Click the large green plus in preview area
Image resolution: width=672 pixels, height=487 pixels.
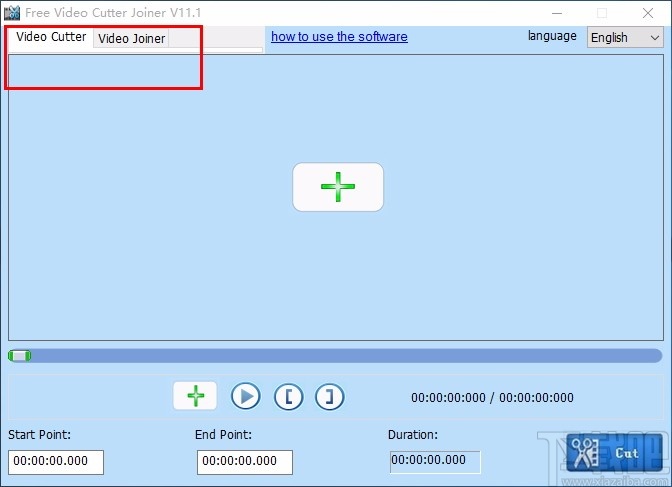[338, 187]
